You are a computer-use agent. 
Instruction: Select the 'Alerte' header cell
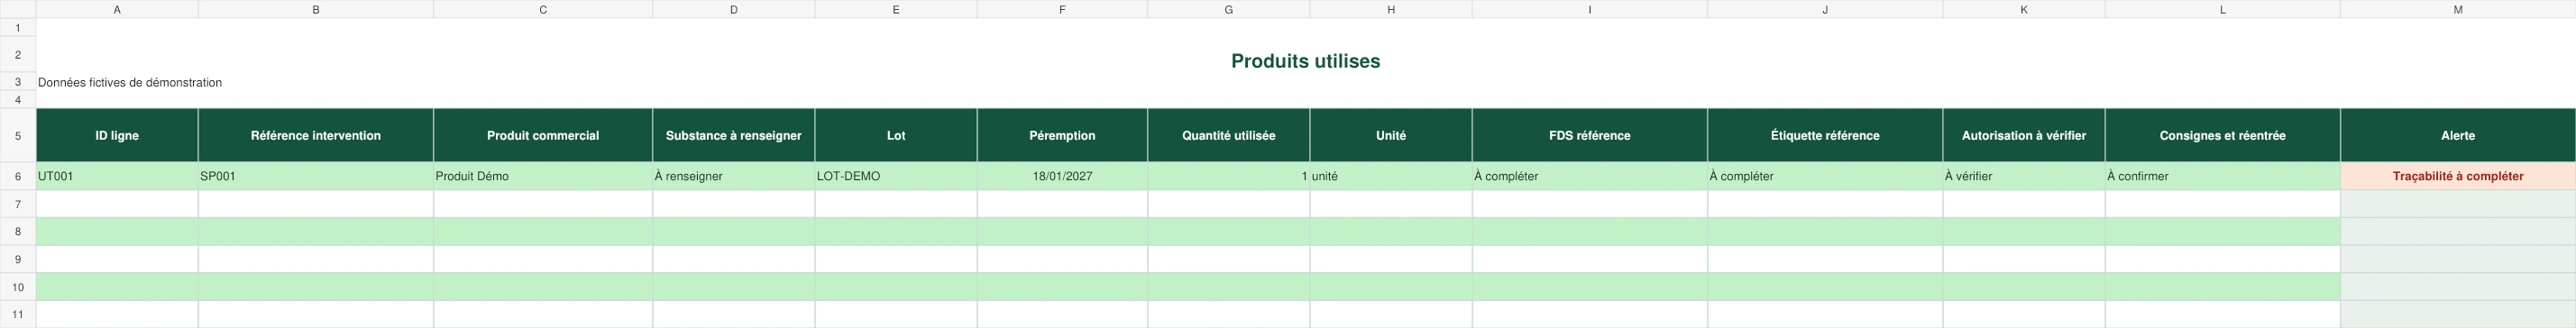[2458, 135]
